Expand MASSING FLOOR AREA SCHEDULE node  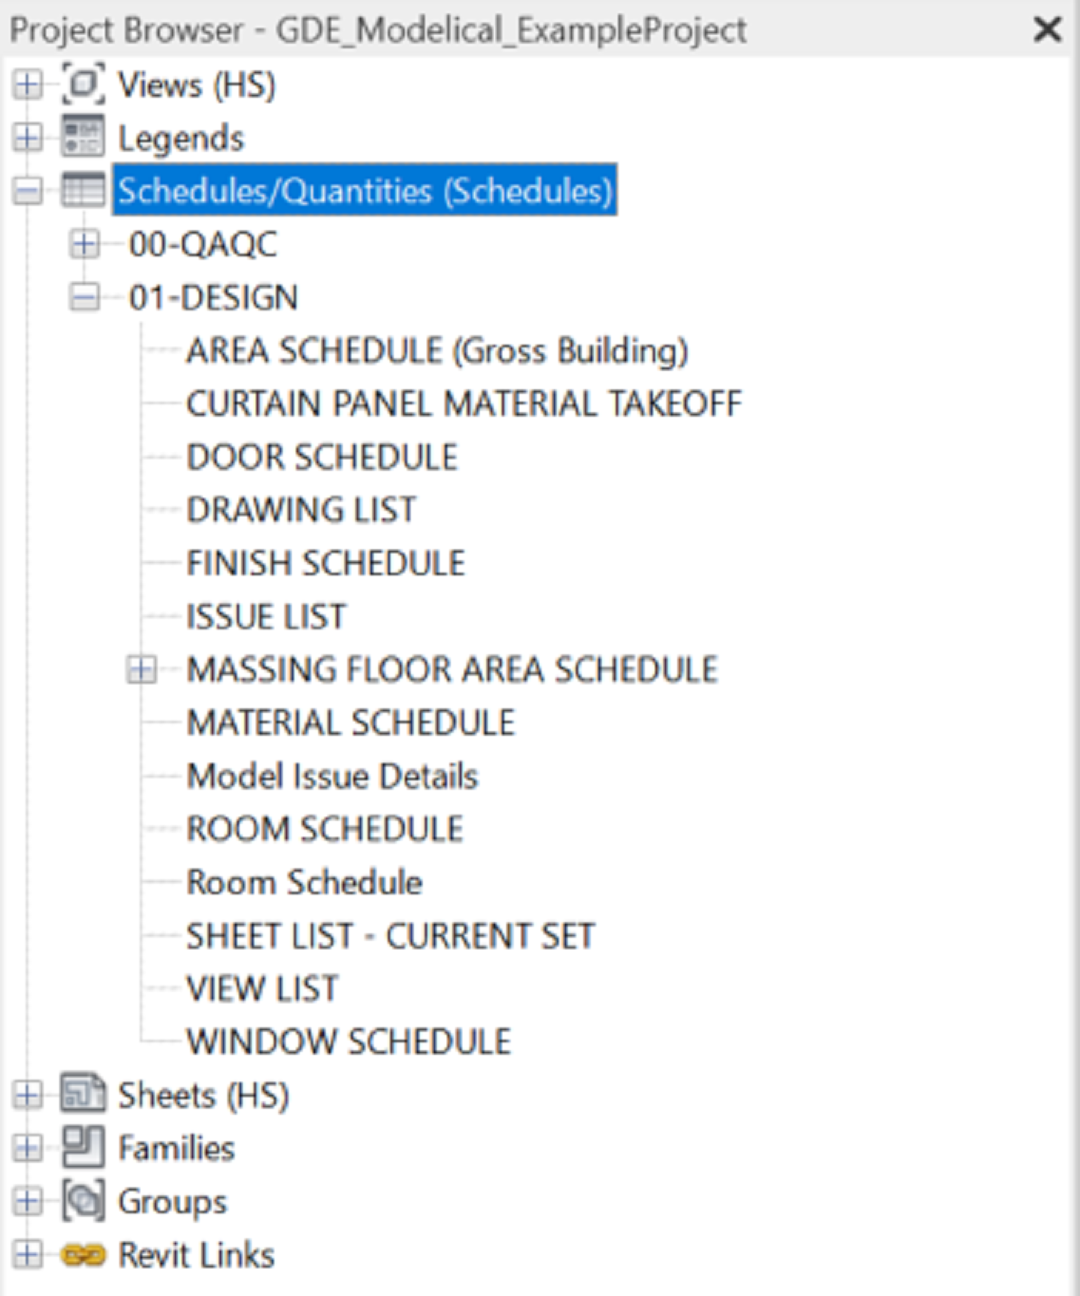coord(142,669)
